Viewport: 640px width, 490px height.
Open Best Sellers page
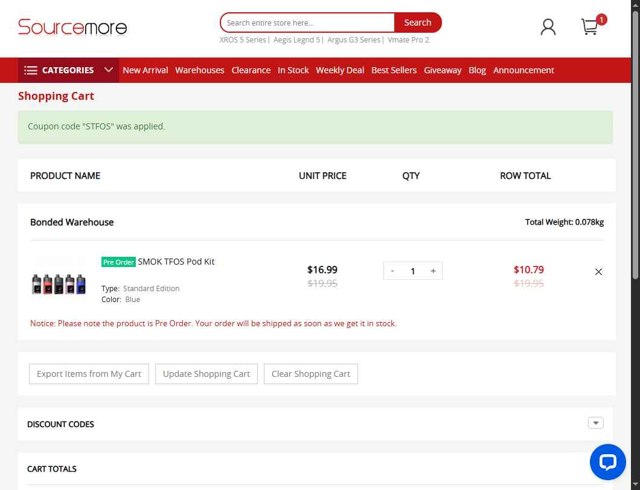coord(394,70)
